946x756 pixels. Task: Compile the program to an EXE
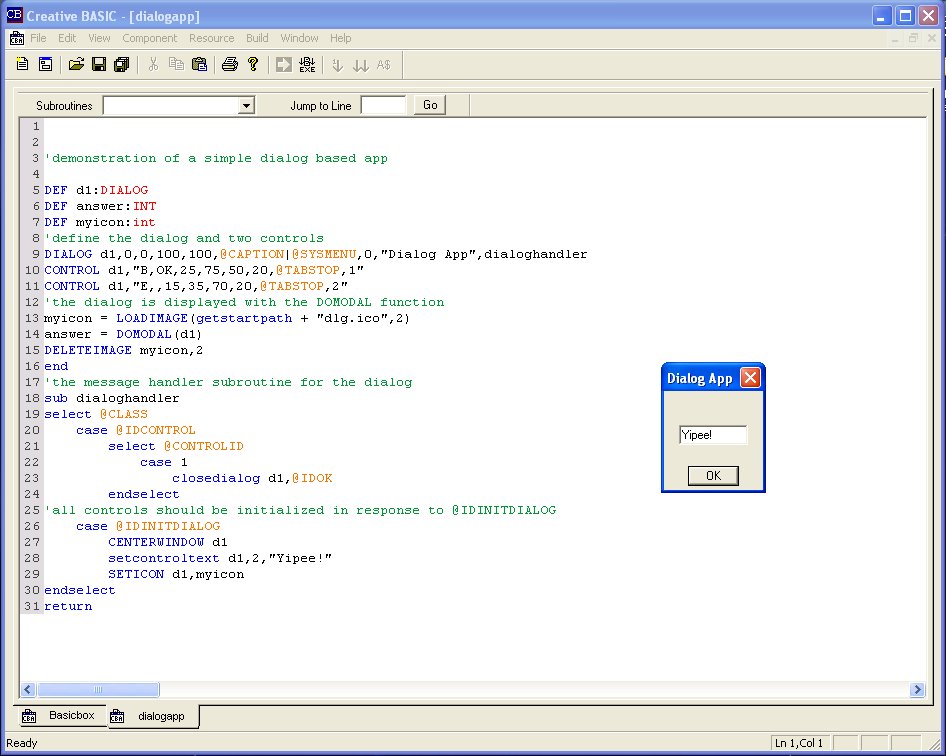pos(307,64)
